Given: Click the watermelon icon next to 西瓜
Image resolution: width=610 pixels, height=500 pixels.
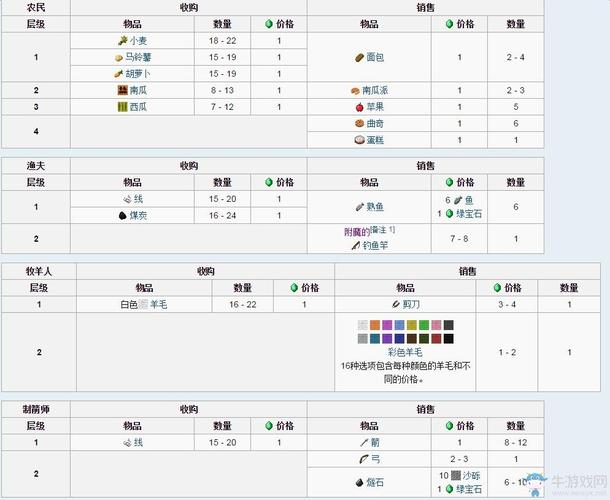Looking at the screenshot, I should click(x=122, y=106).
